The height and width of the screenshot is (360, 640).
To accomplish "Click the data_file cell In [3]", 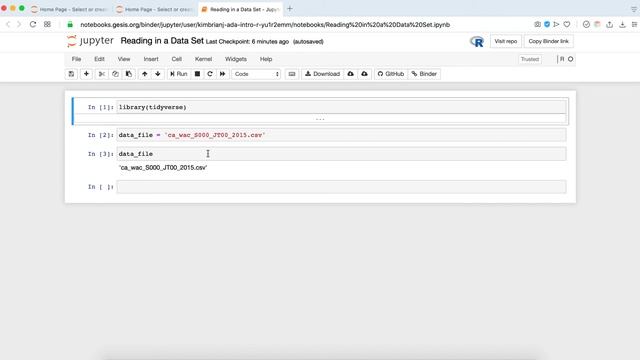I will 341,154.
